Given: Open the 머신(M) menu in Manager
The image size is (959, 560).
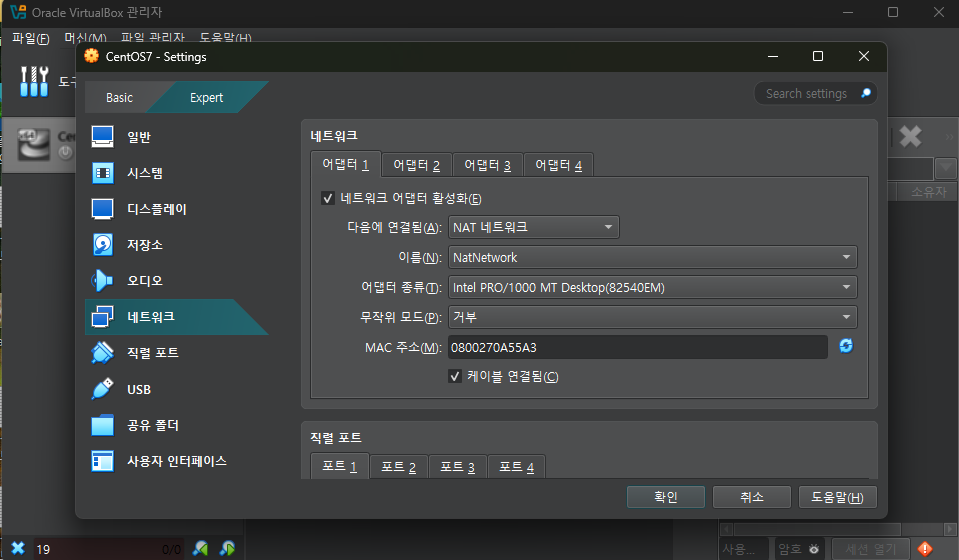Looking at the screenshot, I should [x=86, y=38].
